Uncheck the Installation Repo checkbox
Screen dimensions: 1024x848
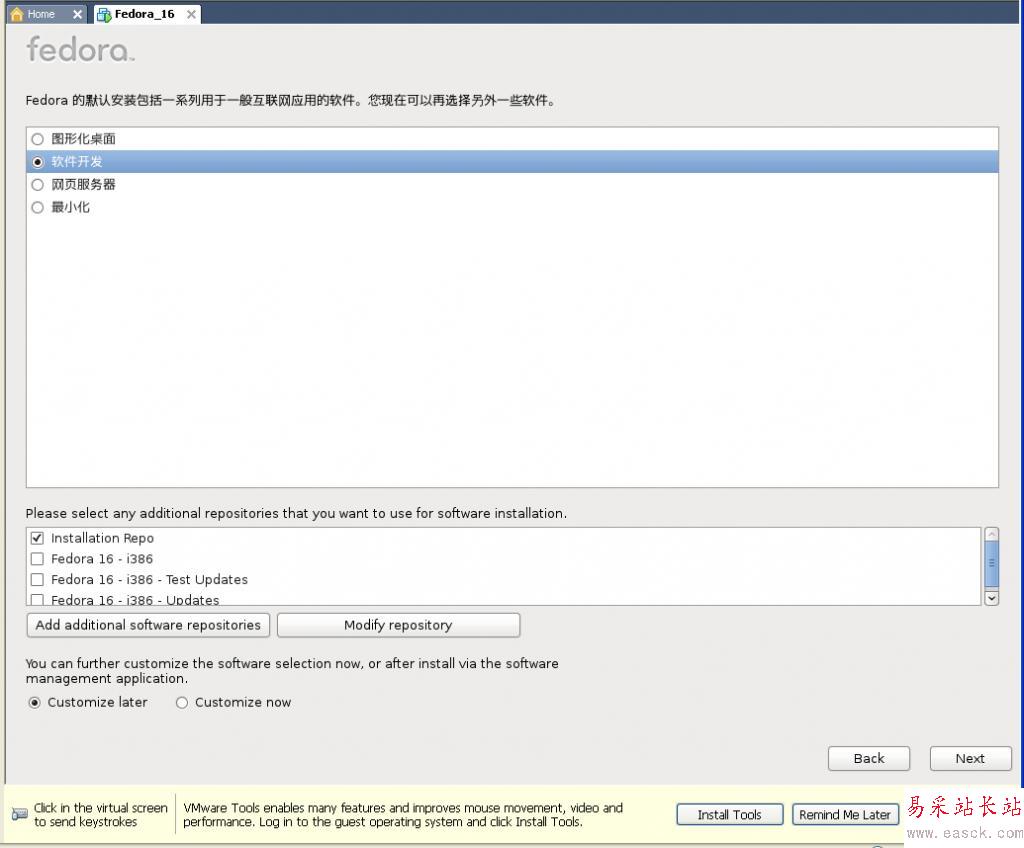click(x=37, y=538)
